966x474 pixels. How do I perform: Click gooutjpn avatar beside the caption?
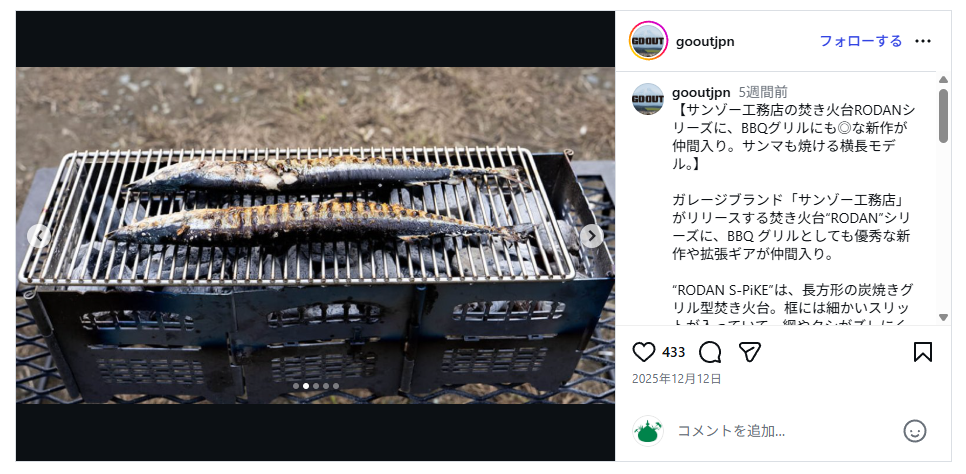[x=648, y=98]
